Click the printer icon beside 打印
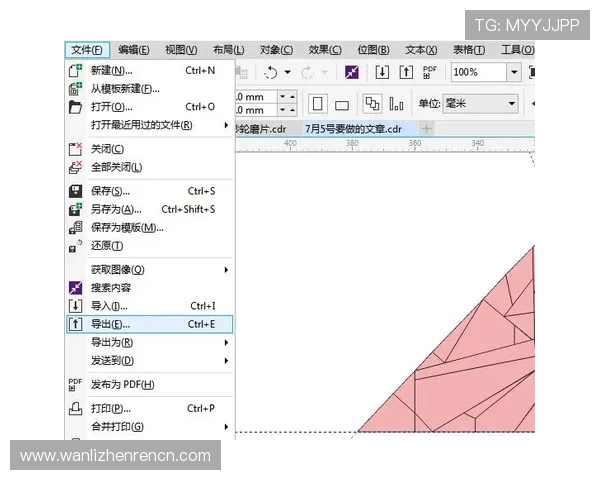This screenshot has height=480, width=600. pos(75,408)
